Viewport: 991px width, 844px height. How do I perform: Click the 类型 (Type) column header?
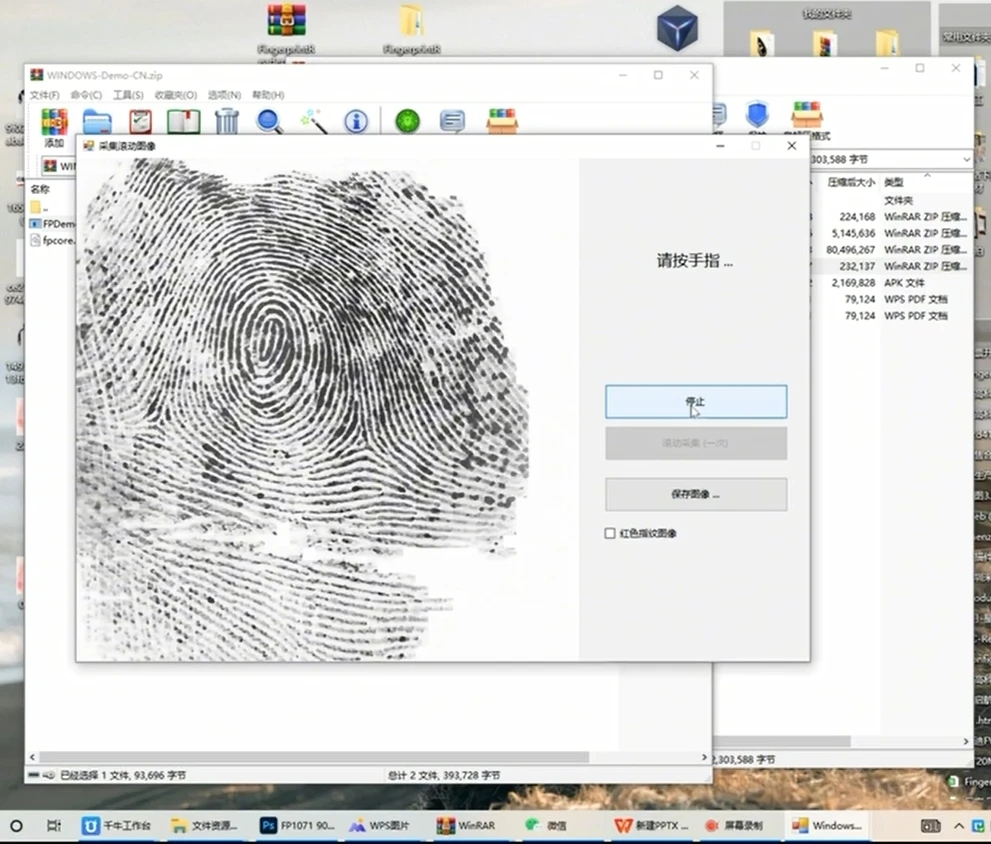[894, 183]
